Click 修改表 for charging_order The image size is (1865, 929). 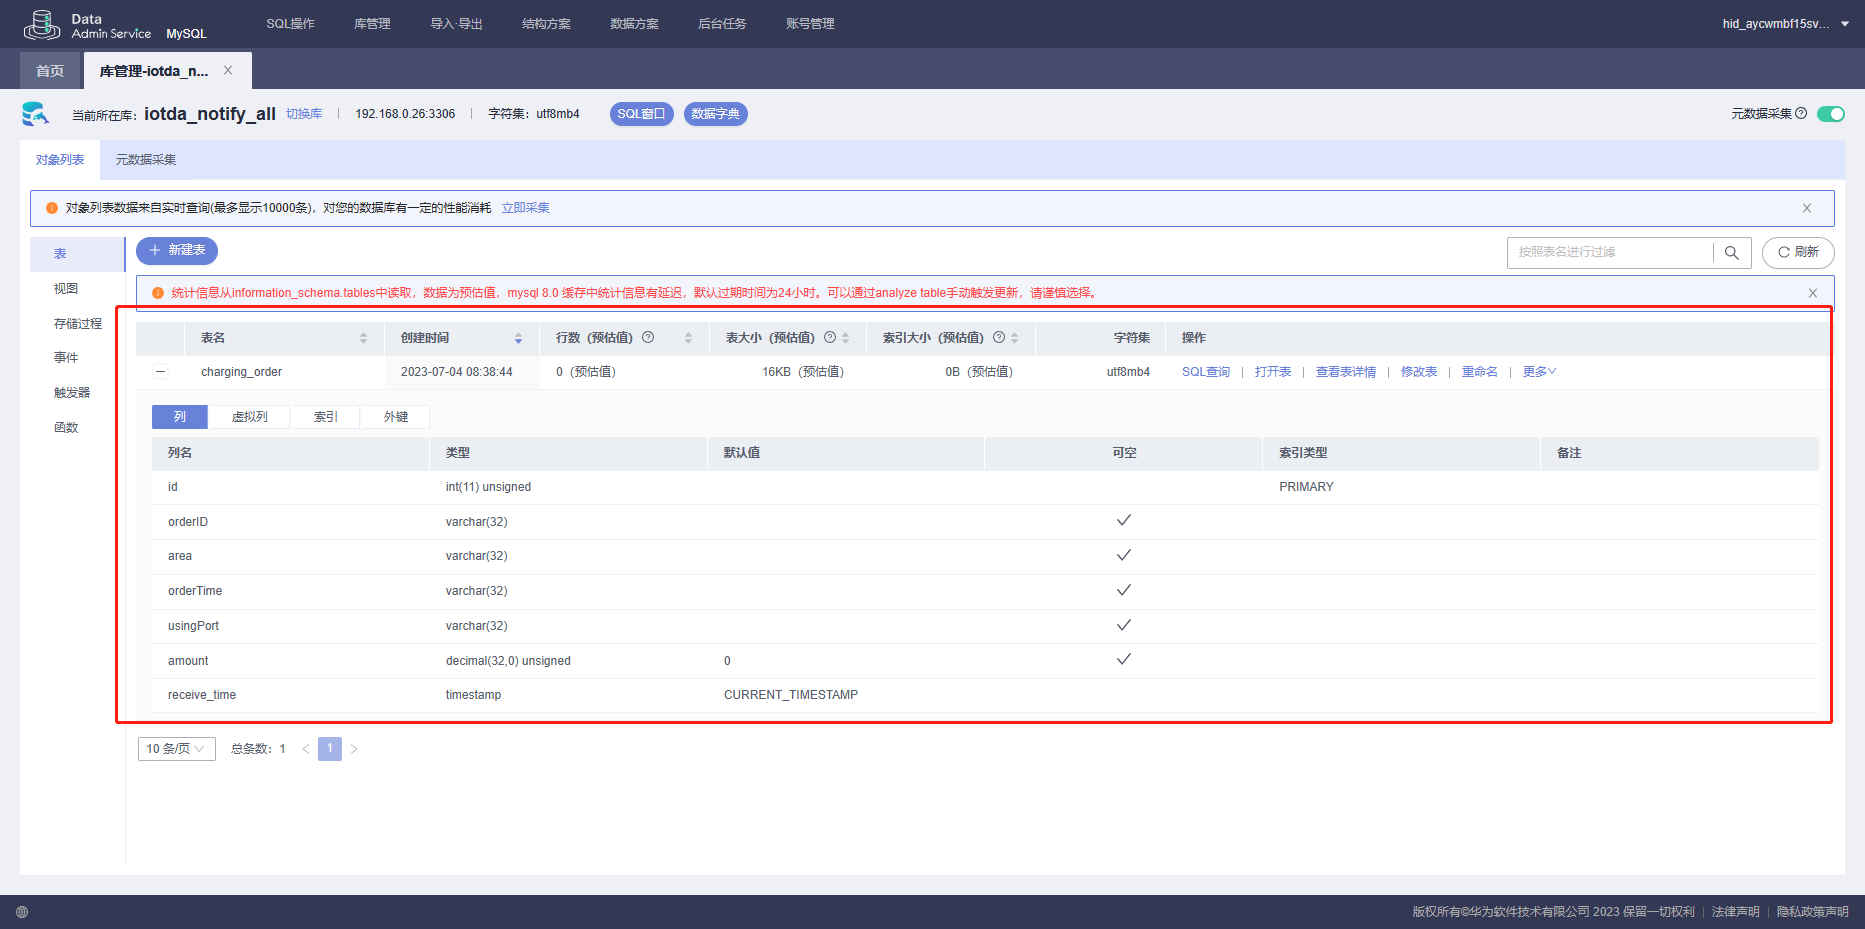click(1419, 372)
